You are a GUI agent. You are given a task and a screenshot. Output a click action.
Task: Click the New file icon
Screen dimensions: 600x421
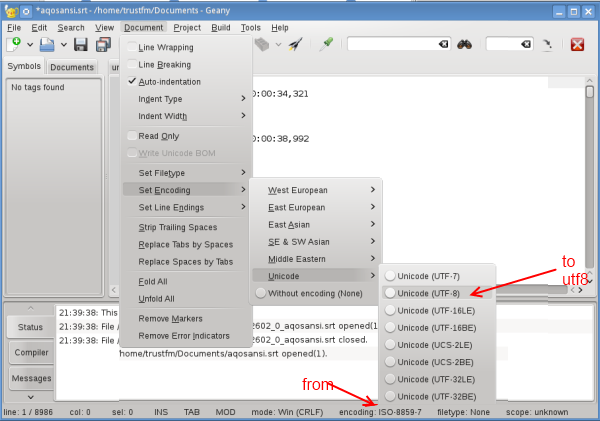point(14,44)
